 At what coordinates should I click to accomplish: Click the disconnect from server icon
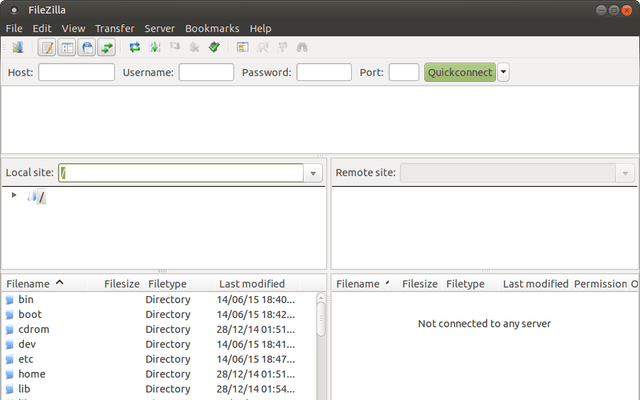pyautogui.click(x=195, y=47)
